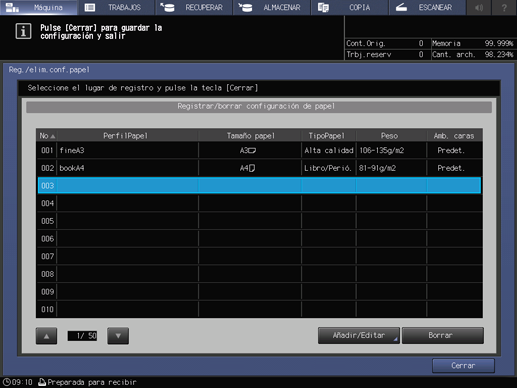
Task: Open the Máquina tab
Action: (38, 7)
